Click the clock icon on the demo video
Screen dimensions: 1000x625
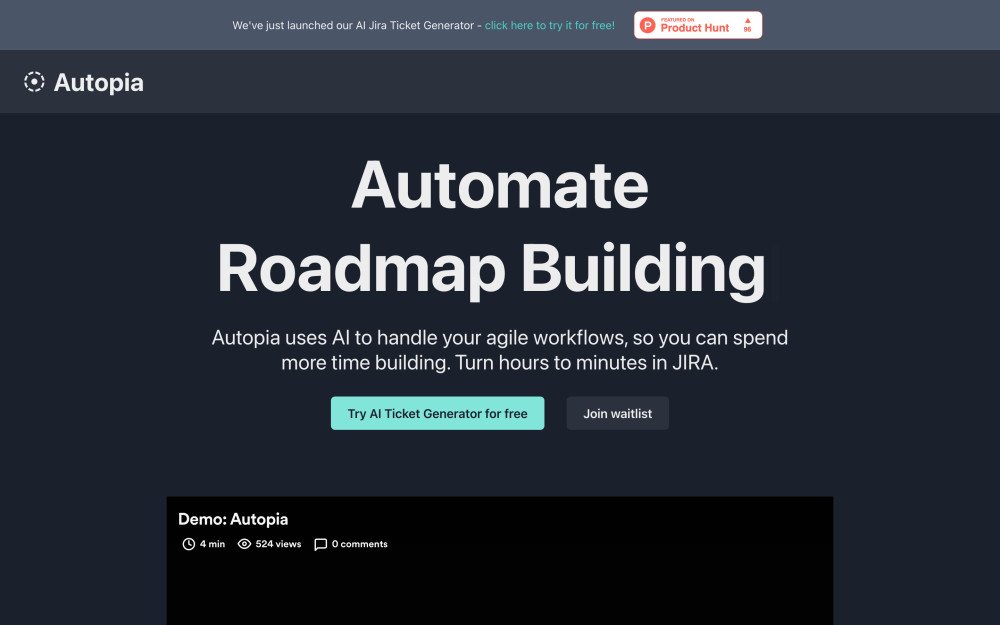[188, 544]
